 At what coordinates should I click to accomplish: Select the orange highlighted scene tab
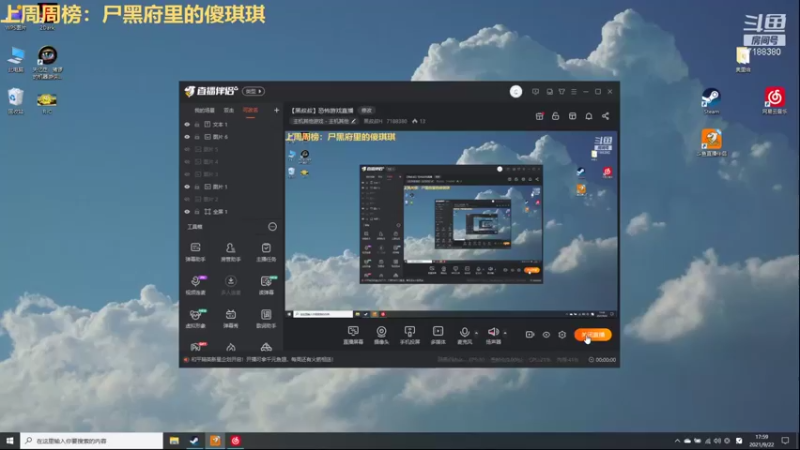point(250,110)
